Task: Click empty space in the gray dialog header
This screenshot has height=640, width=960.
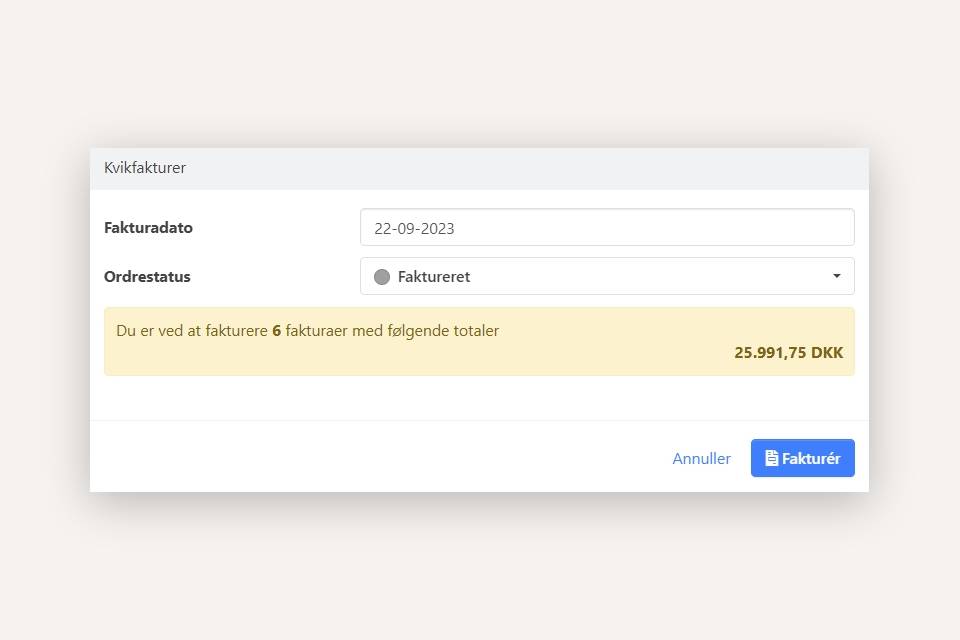Action: coord(520,168)
